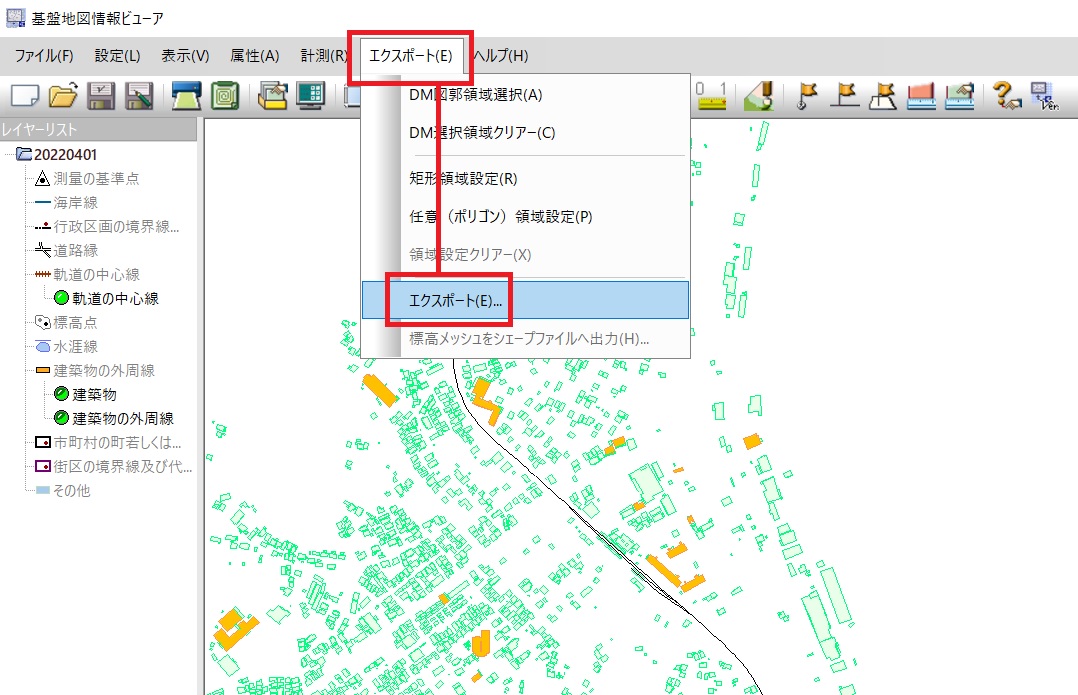Open the 表示(V) menu
Image resolution: width=1078 pixels, height=695 pixels.
[x=185, y=56]
